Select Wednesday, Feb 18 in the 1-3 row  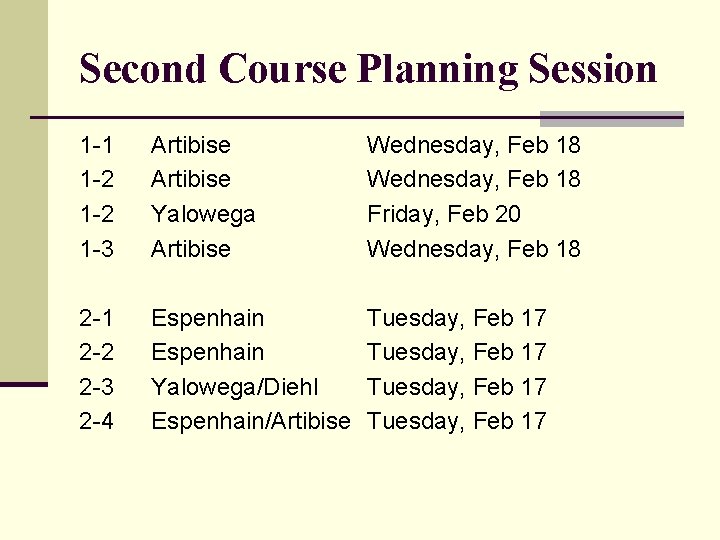coord(473,249)
